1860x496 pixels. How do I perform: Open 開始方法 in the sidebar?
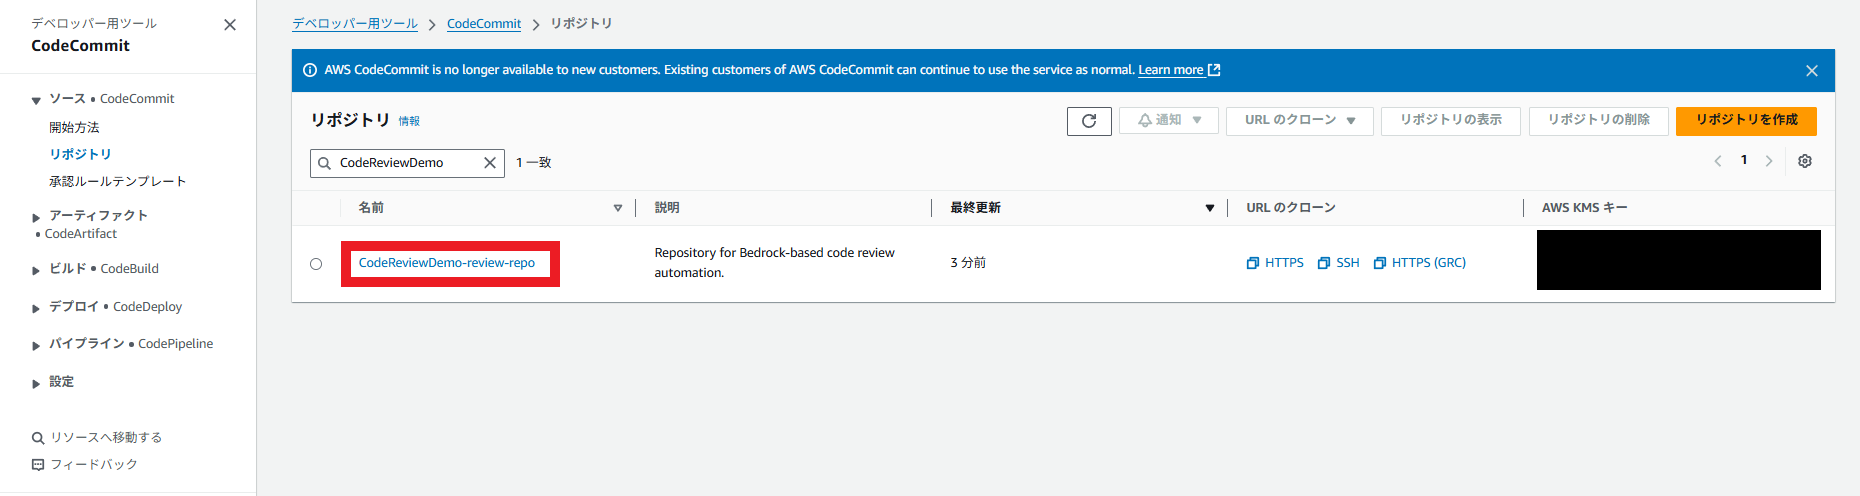(74, 127)
